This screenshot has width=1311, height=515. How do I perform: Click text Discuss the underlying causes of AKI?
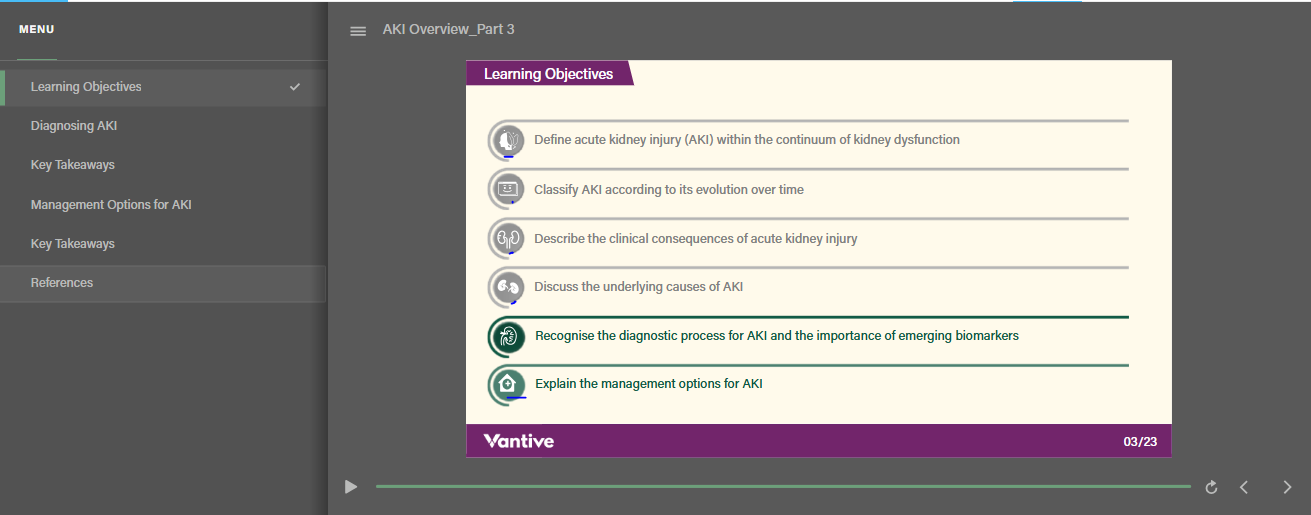(x=638, y=287)
